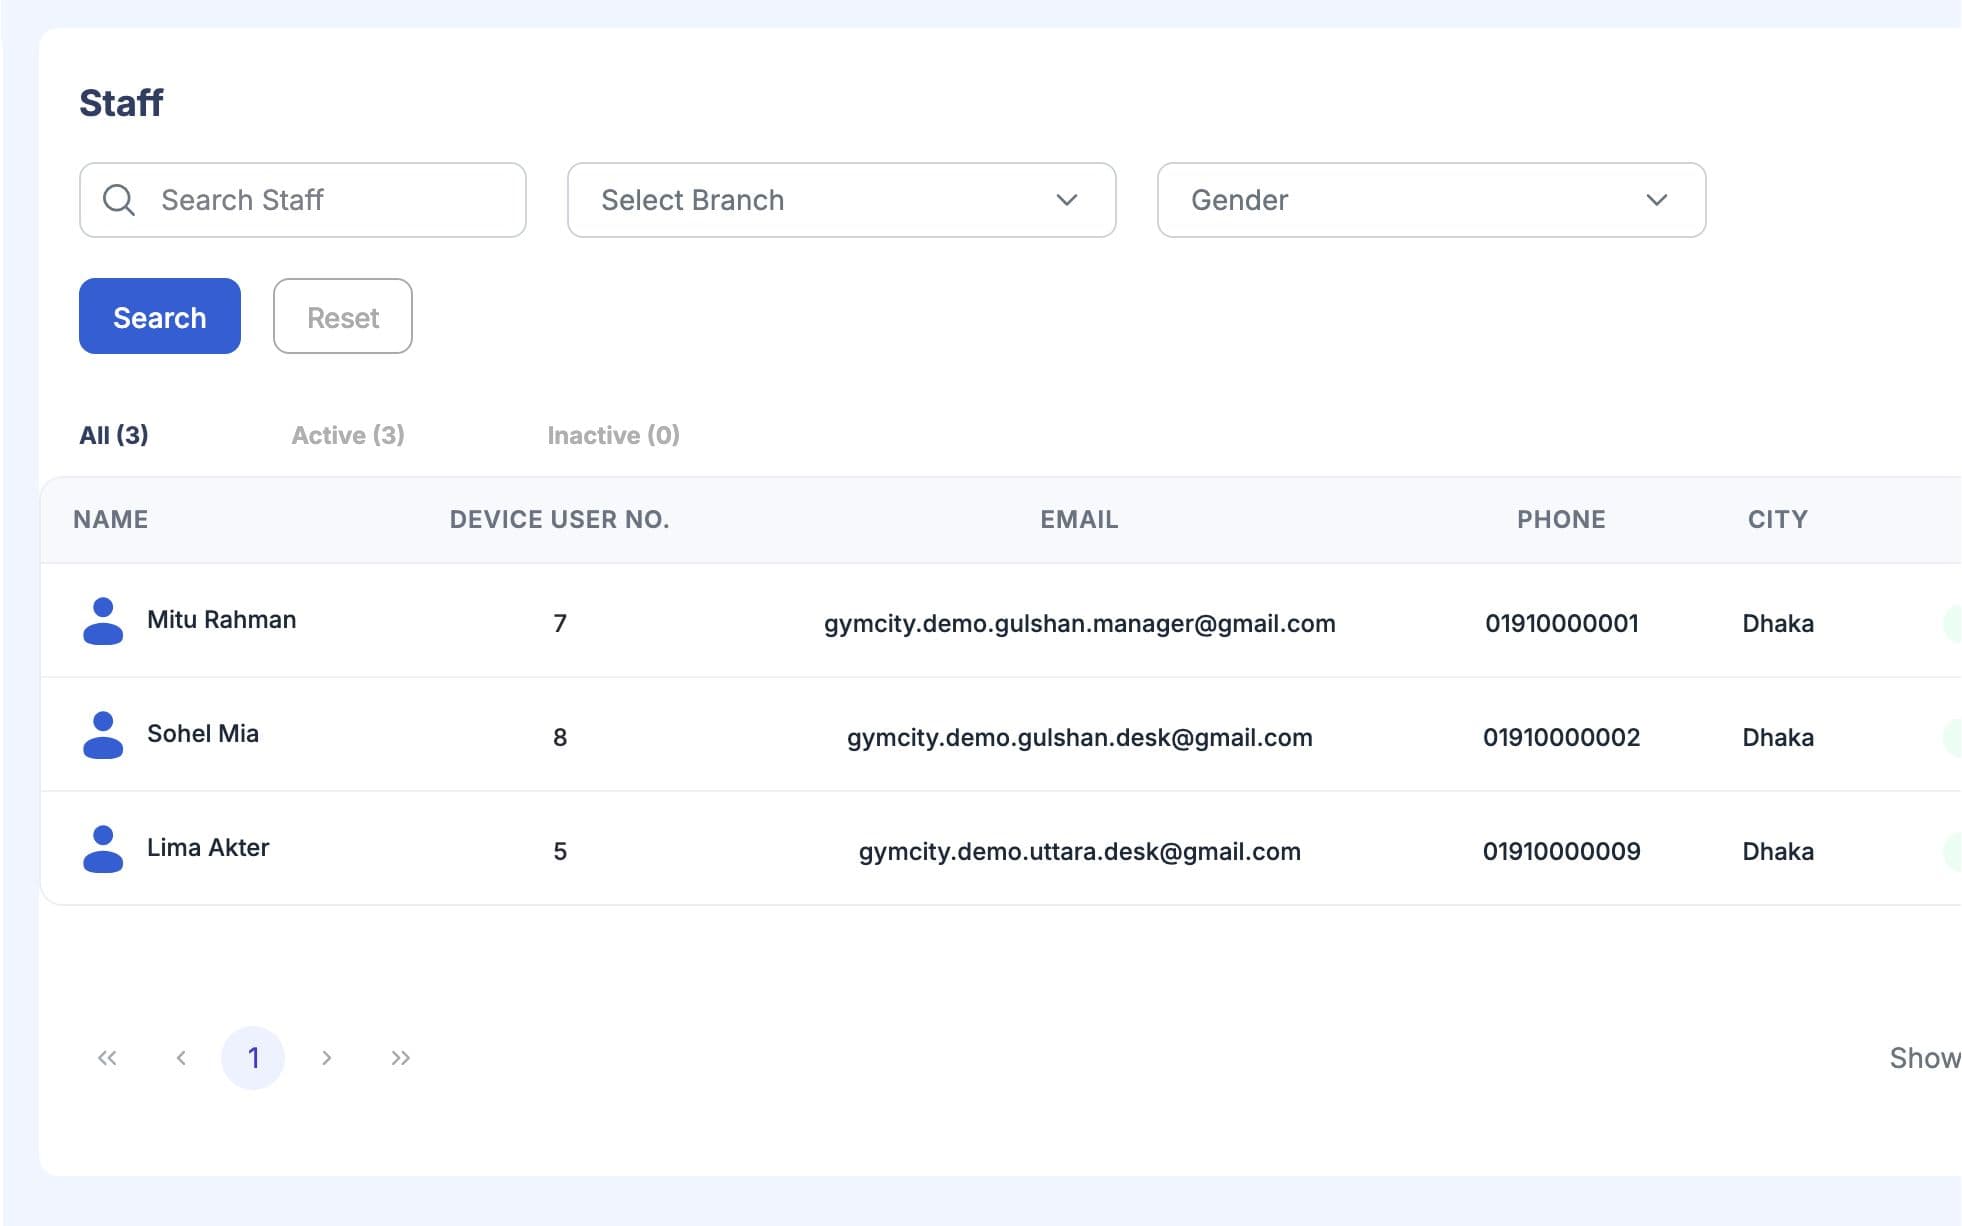Go to next page arrow

pyautogui.click(x=326, y=1058)
